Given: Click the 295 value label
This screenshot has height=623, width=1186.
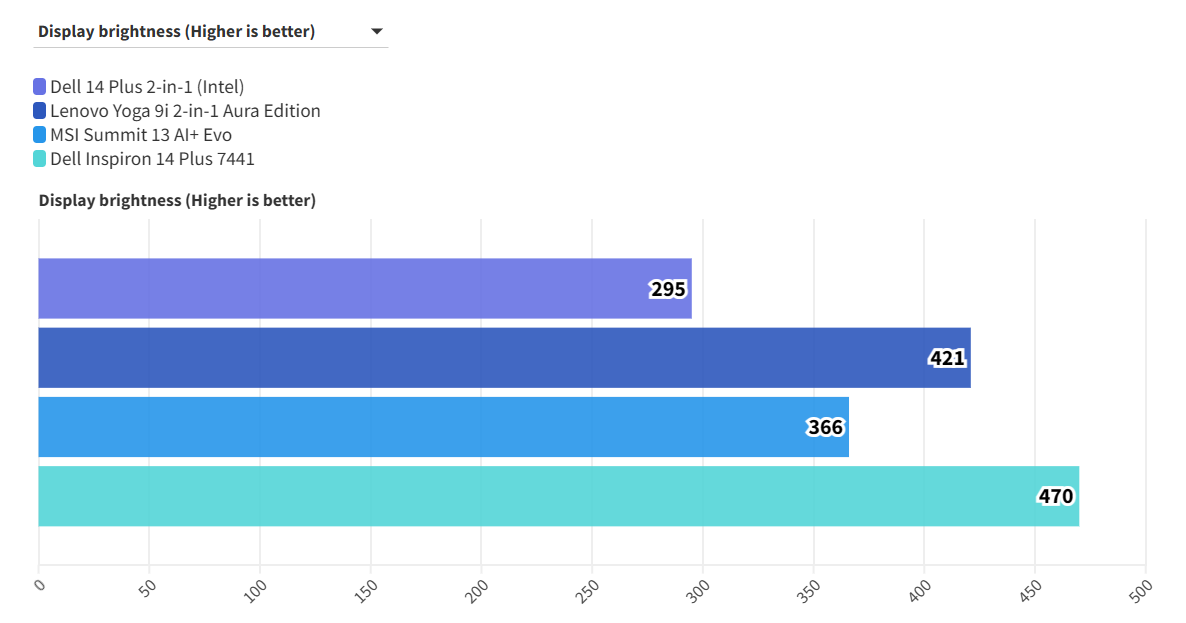Looking at the screenshot, I should (x=668, y=290).
